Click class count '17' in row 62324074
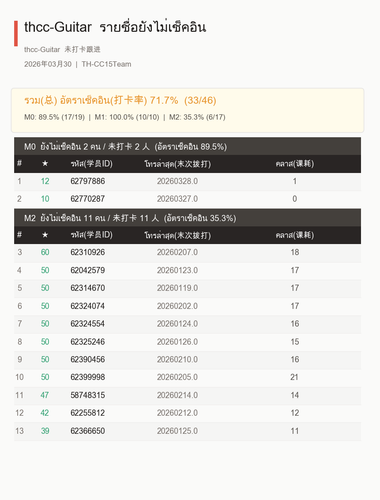The width and height of the screenshot is (380, 500). (x=295, y=306)
